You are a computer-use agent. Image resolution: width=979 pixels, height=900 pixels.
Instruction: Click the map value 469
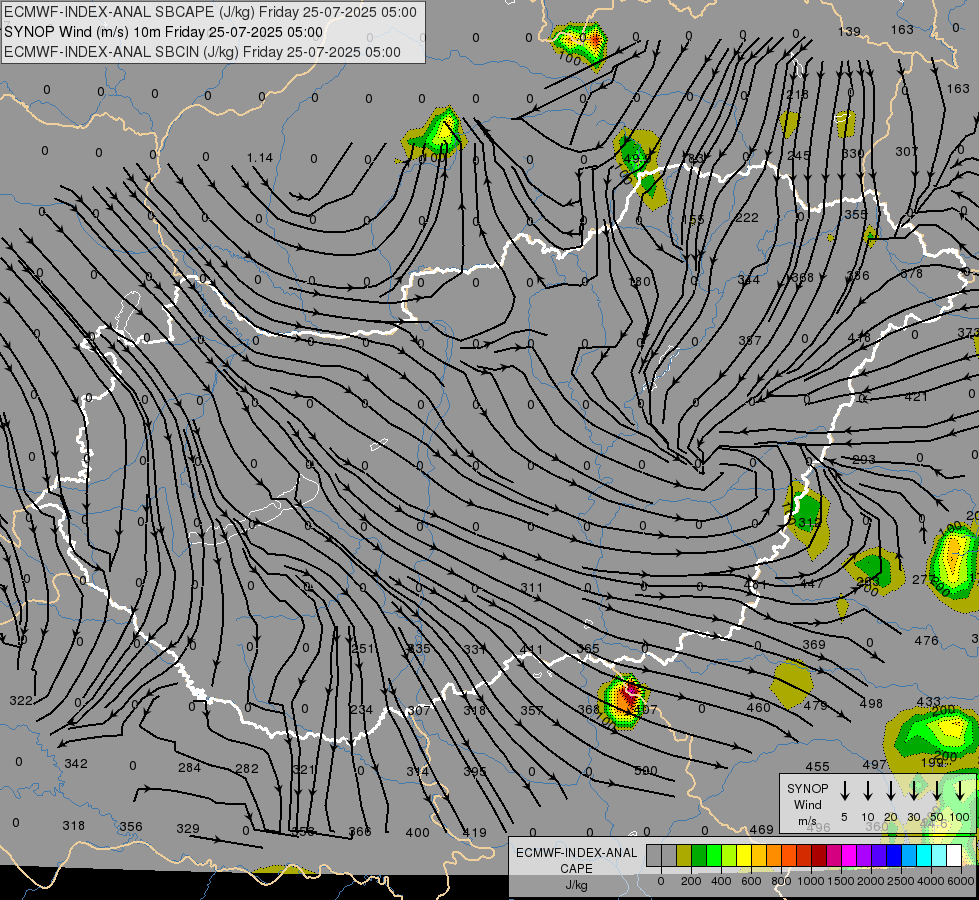point(761,829)
